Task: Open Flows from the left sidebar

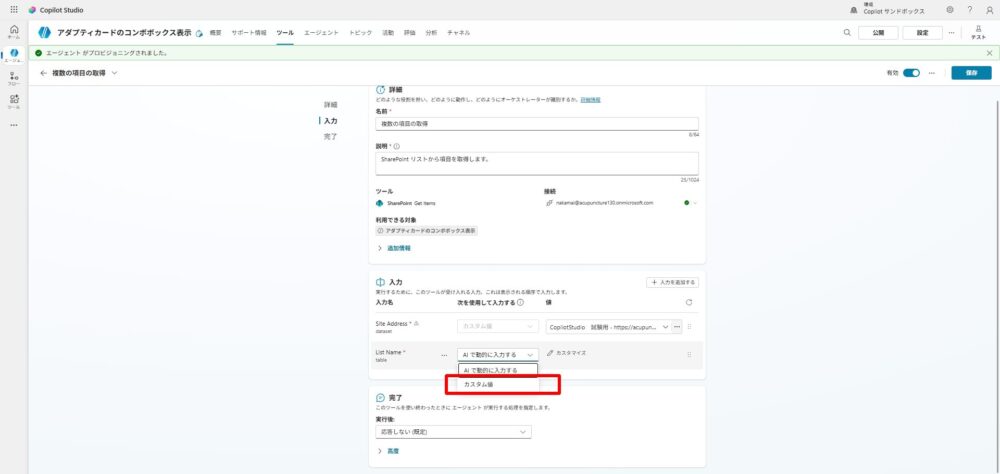Action: click(13, 78)
